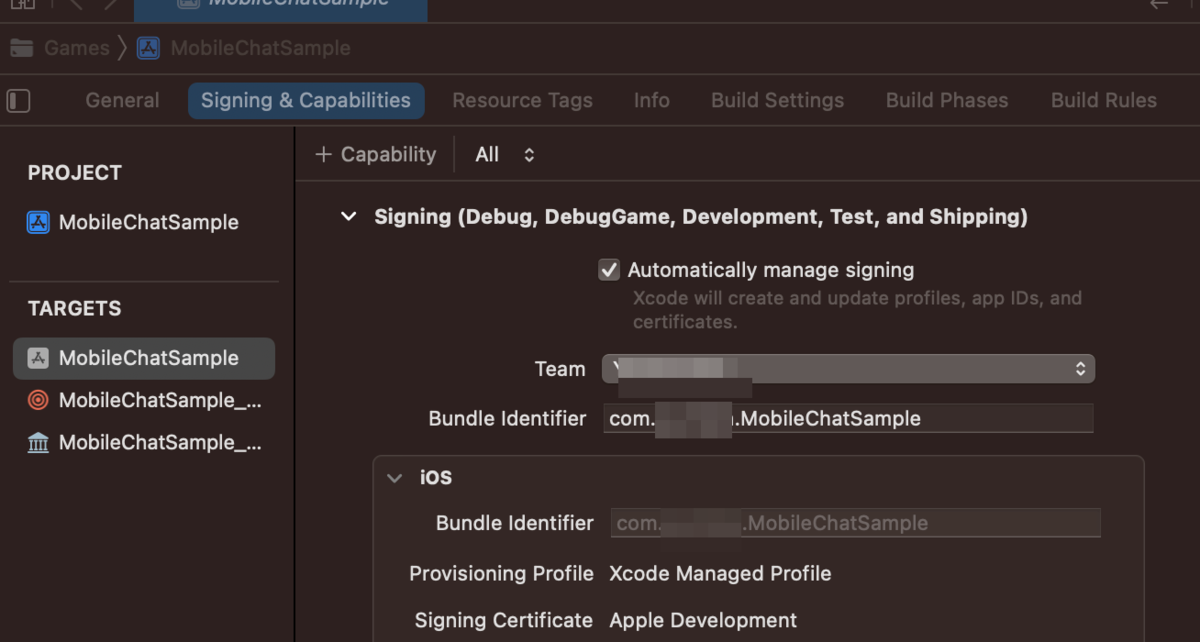Viewport: 1200px width, 642px height.
Task: Click the iOS Bundle Identifier field
Action: coord(856,523)
